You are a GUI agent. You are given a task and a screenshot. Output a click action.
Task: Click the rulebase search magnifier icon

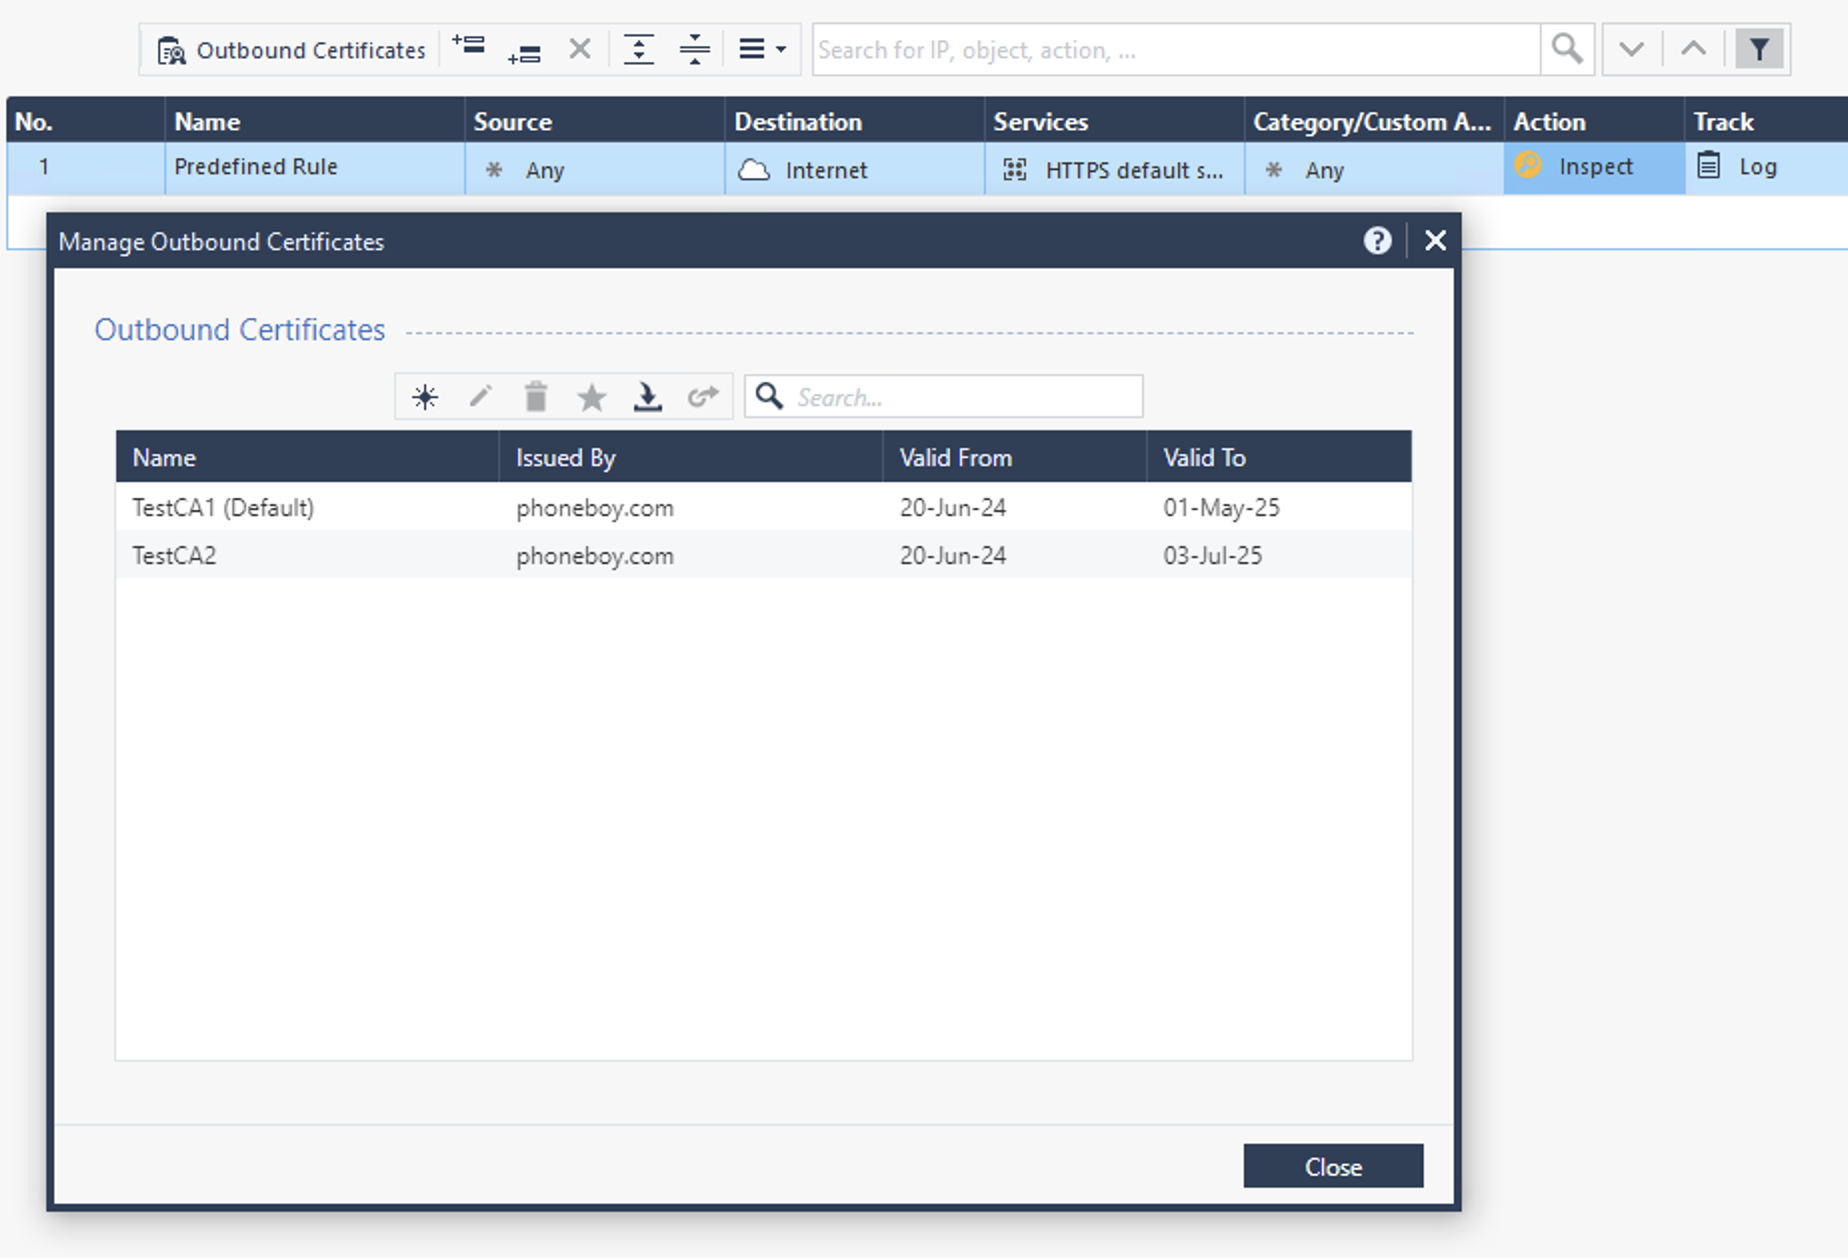click(x=1567, y=49)
